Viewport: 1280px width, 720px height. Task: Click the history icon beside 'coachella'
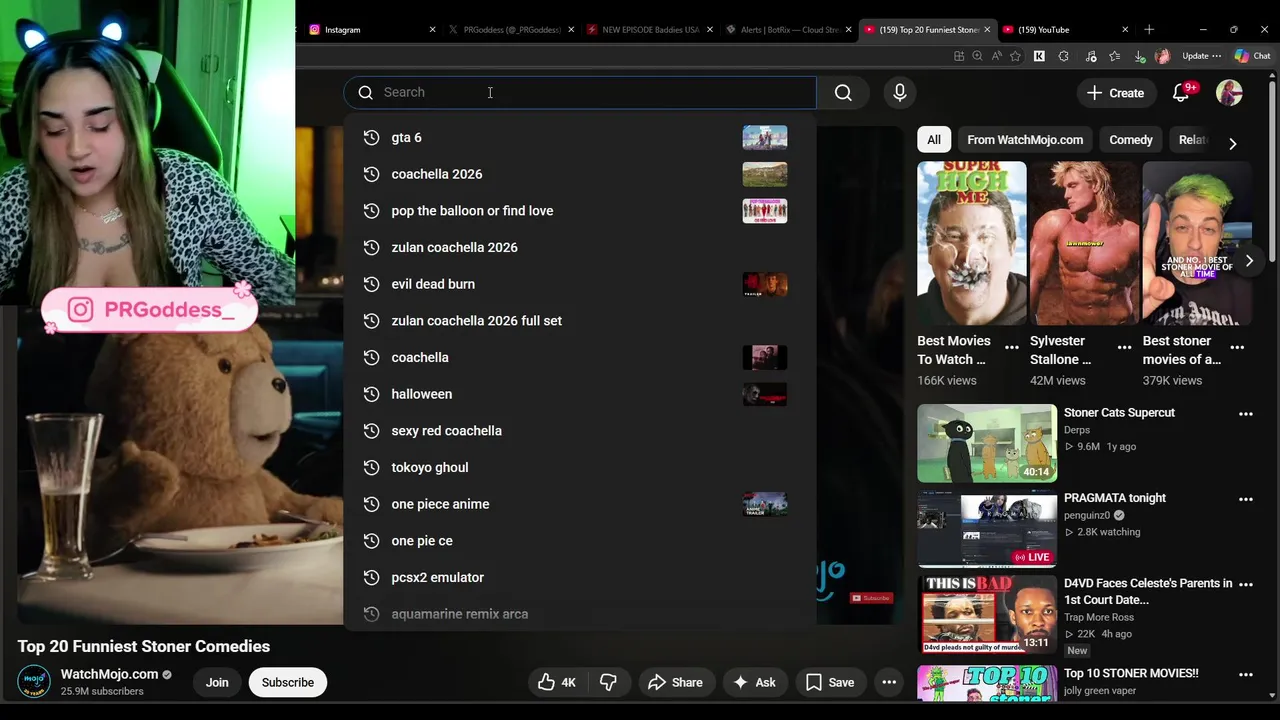click(x=371, y=357)
